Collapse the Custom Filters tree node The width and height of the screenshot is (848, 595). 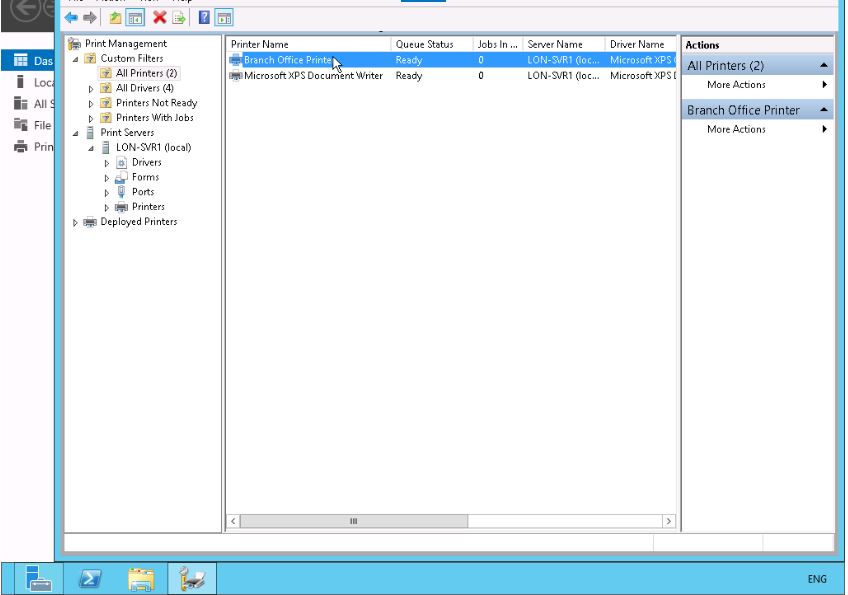(76, 59)
